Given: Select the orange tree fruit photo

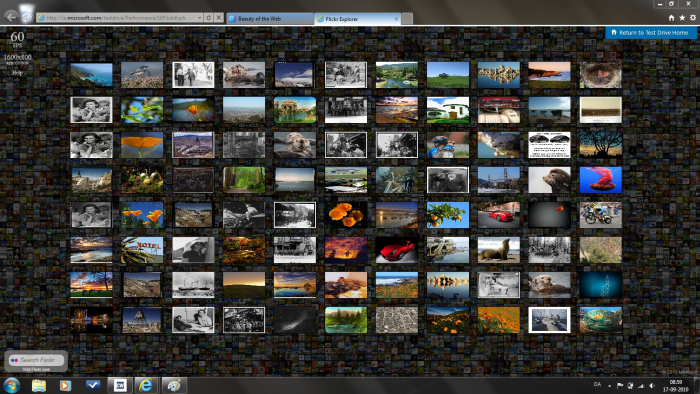Looking at the screenshot, I should tap(448, 215).
